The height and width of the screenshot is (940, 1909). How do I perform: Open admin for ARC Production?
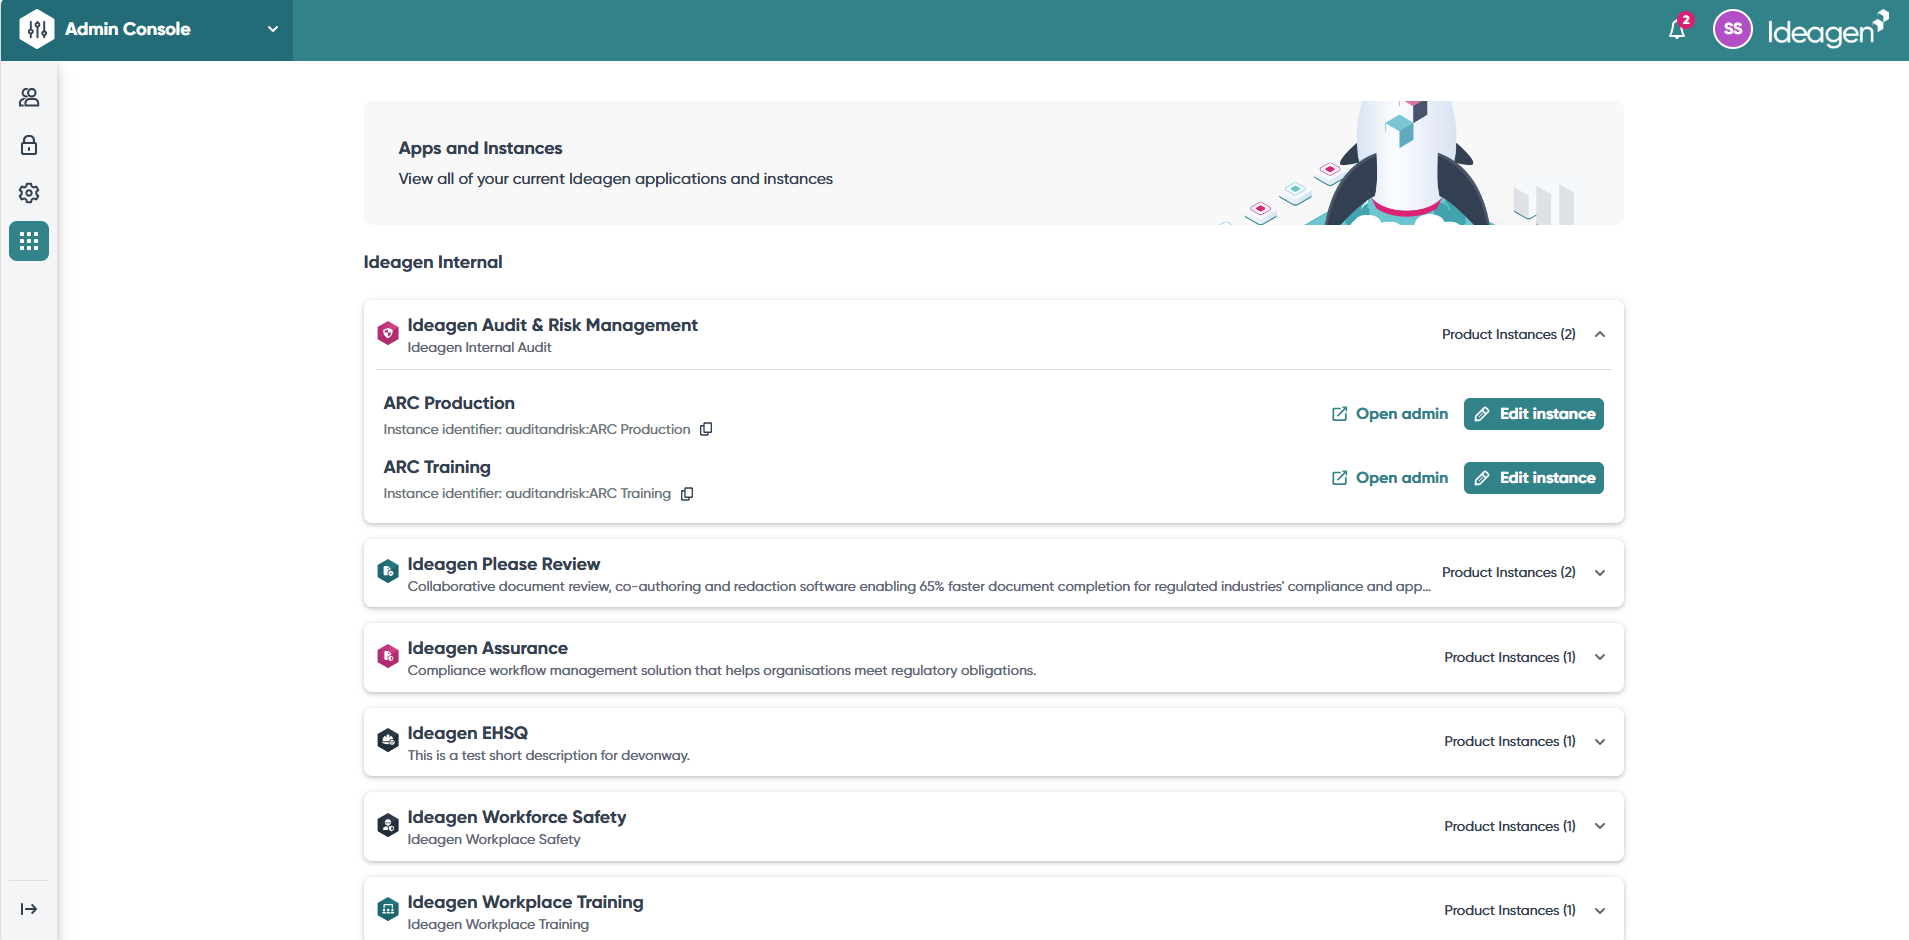tap(1390, 414)
